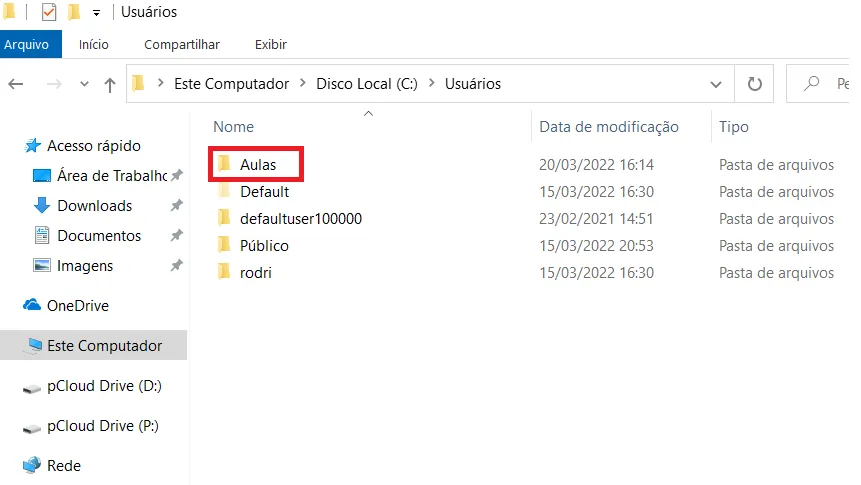The width and height of the screenshot is (861, 485).
Task: Click the rodri folder icon
Action: (224, 272)
